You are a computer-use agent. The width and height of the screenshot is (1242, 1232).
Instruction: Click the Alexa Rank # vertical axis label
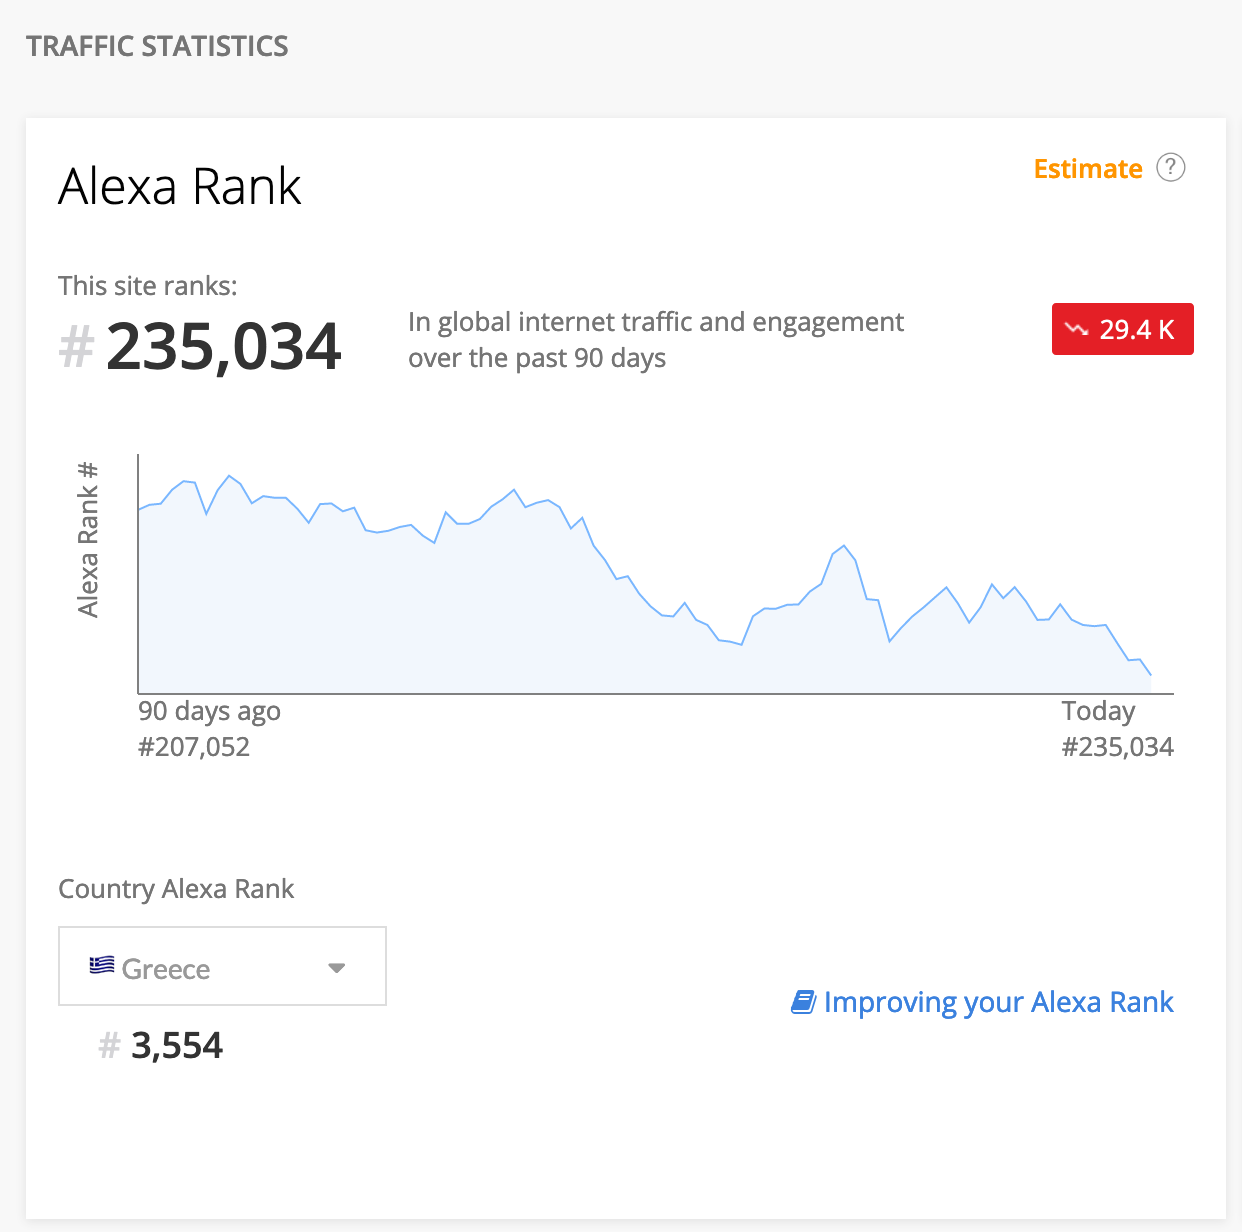(88, 540)
